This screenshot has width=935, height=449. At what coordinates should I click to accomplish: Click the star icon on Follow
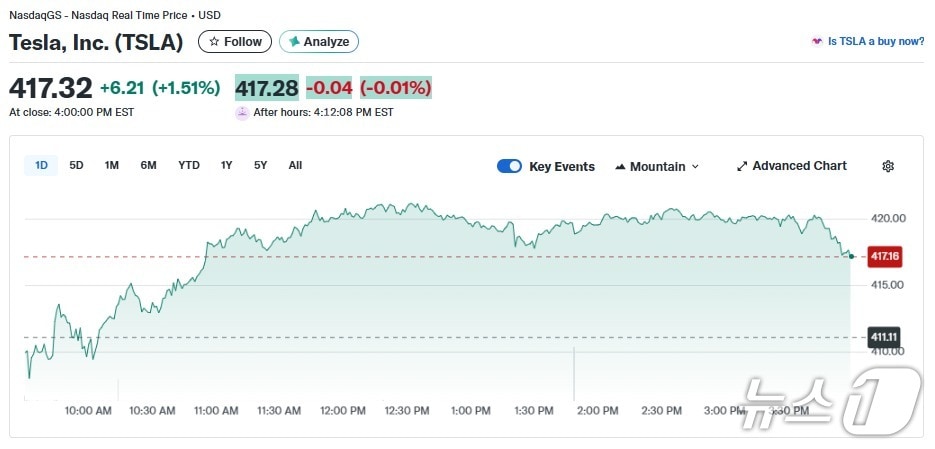coord(214,42)
